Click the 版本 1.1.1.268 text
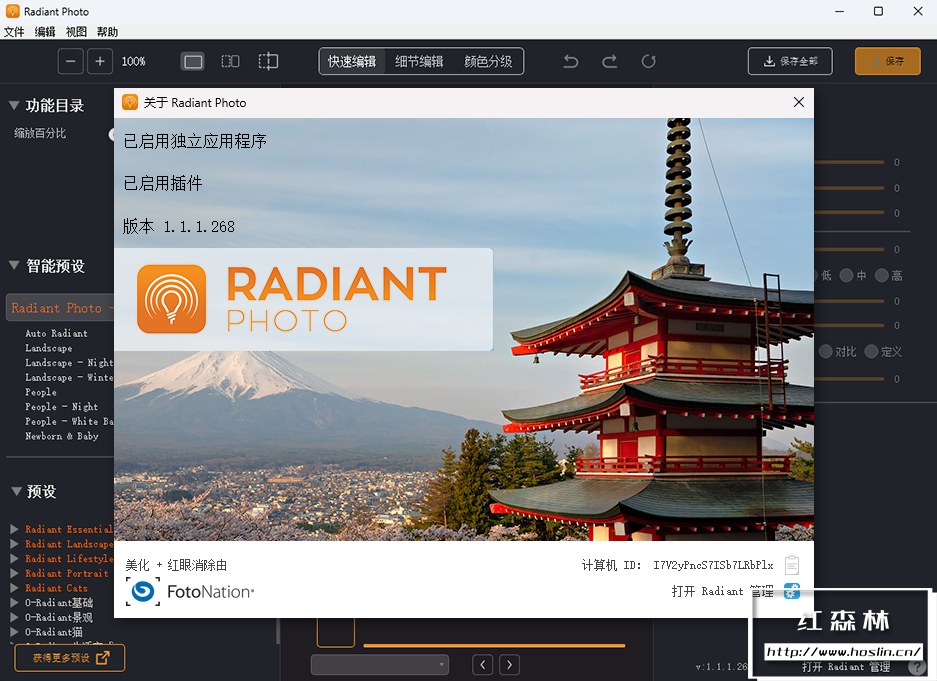Viewport: 937px width, 681px height. pos(179,226)
